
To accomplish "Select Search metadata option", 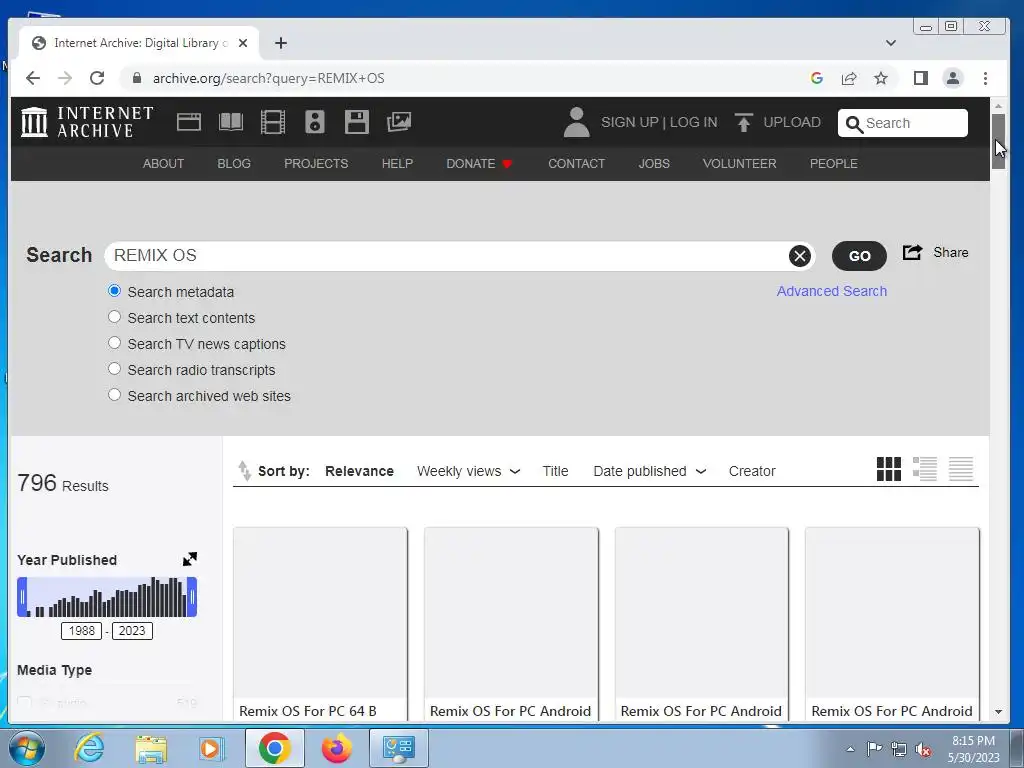I will (x=114, y=291).
